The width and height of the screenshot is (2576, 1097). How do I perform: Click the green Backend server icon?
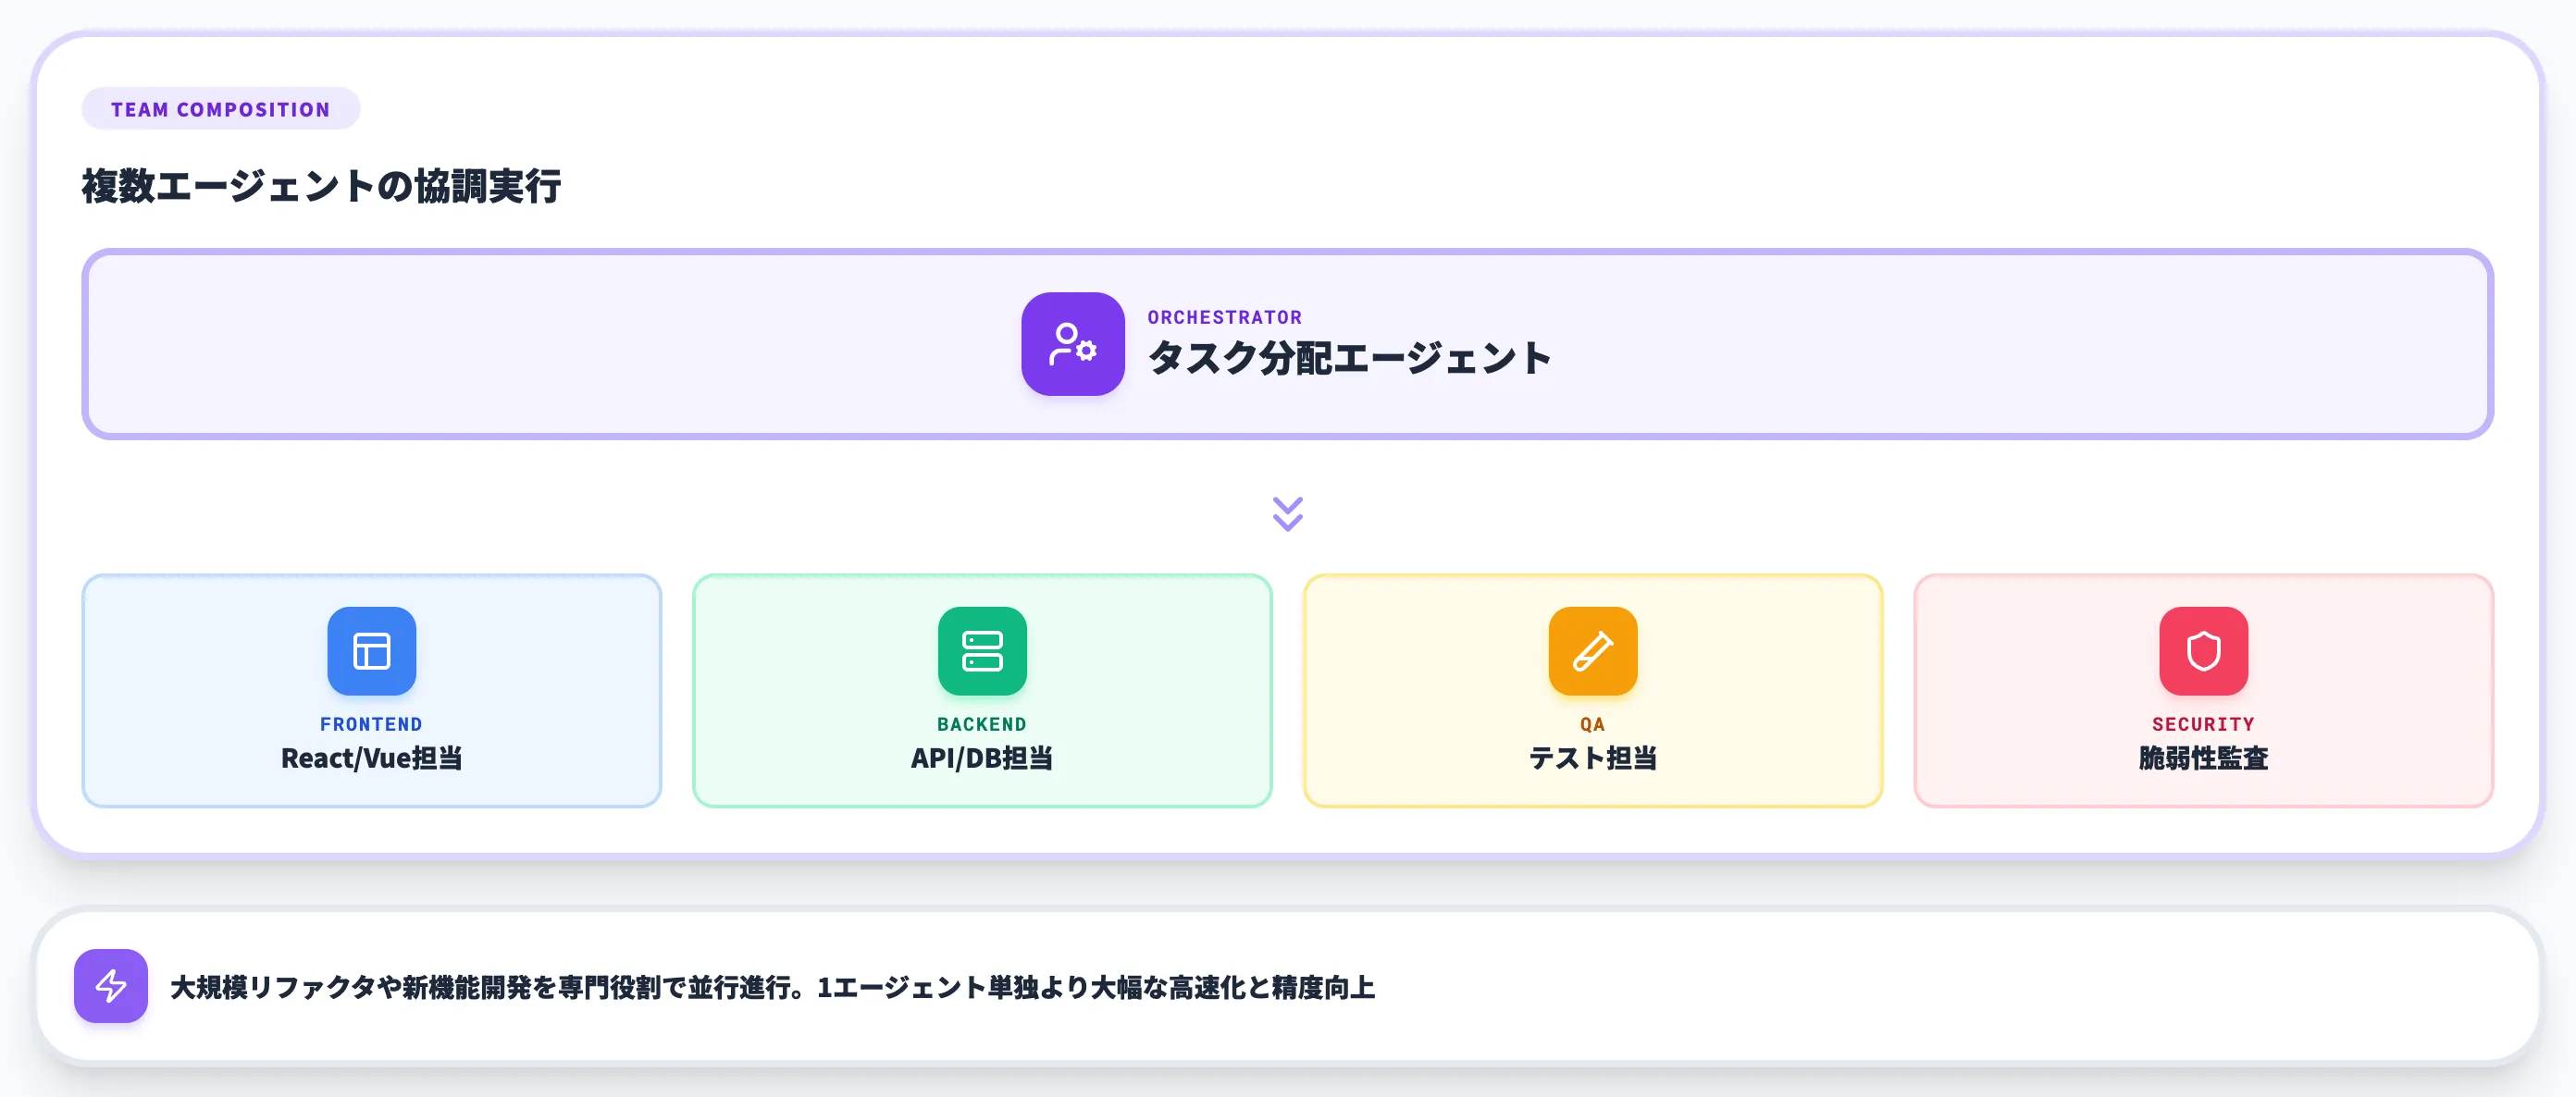tap(982, 650)
